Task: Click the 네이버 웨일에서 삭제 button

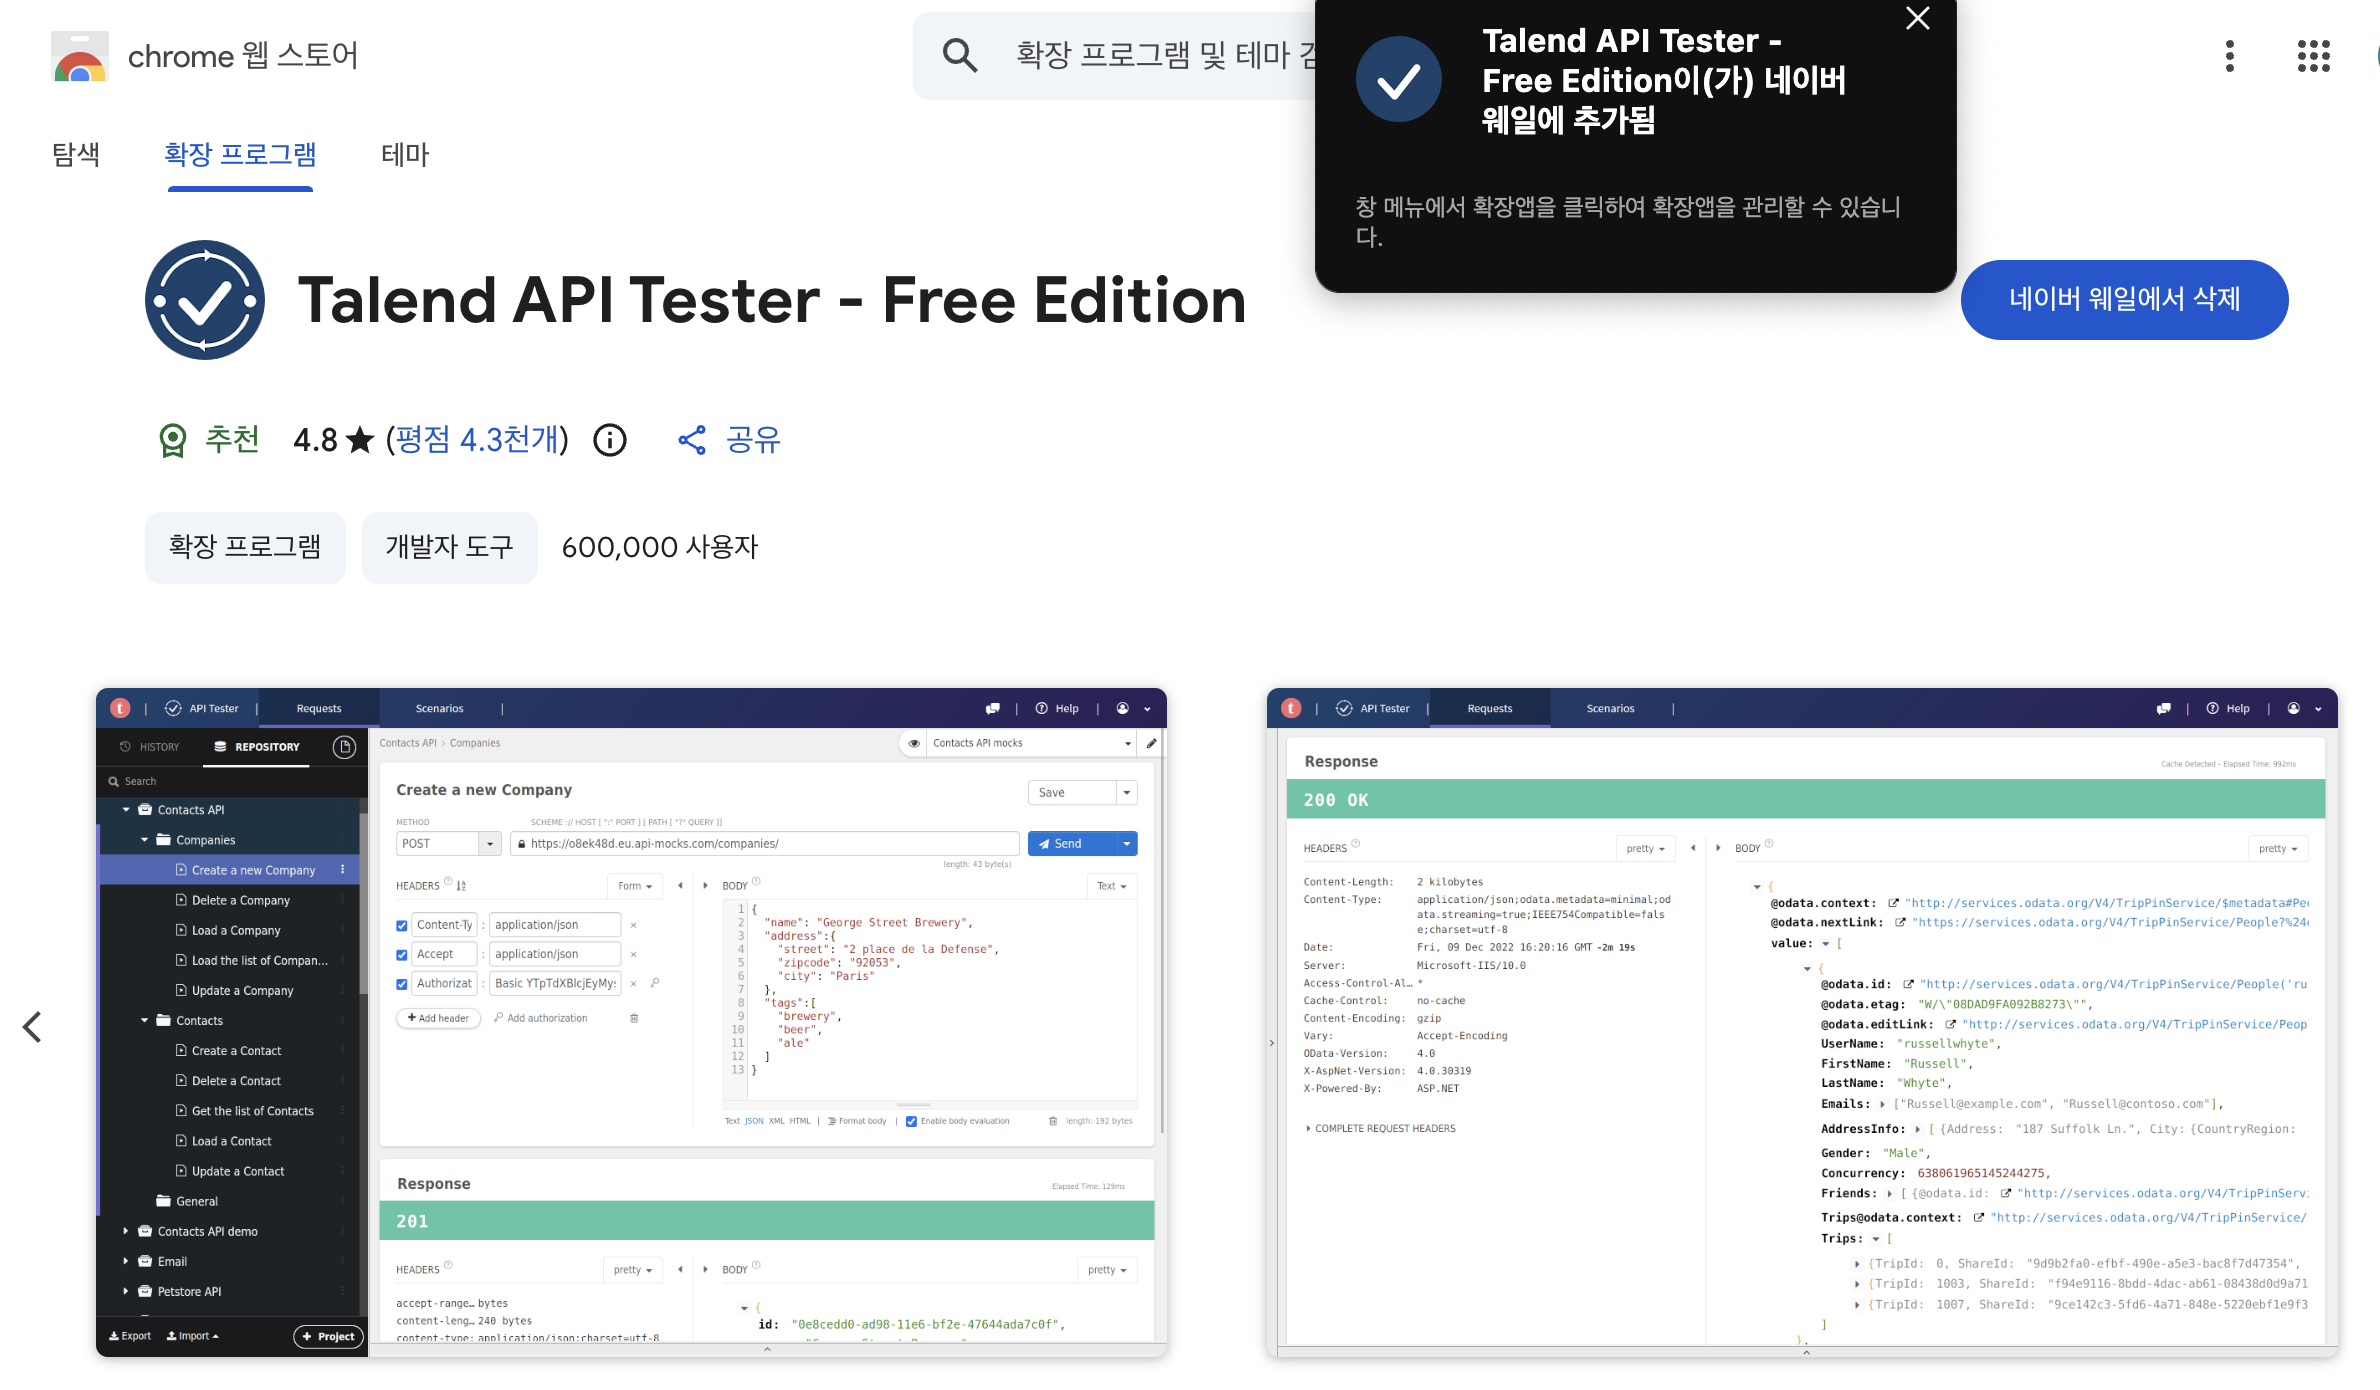Action: click(2124, 300)
